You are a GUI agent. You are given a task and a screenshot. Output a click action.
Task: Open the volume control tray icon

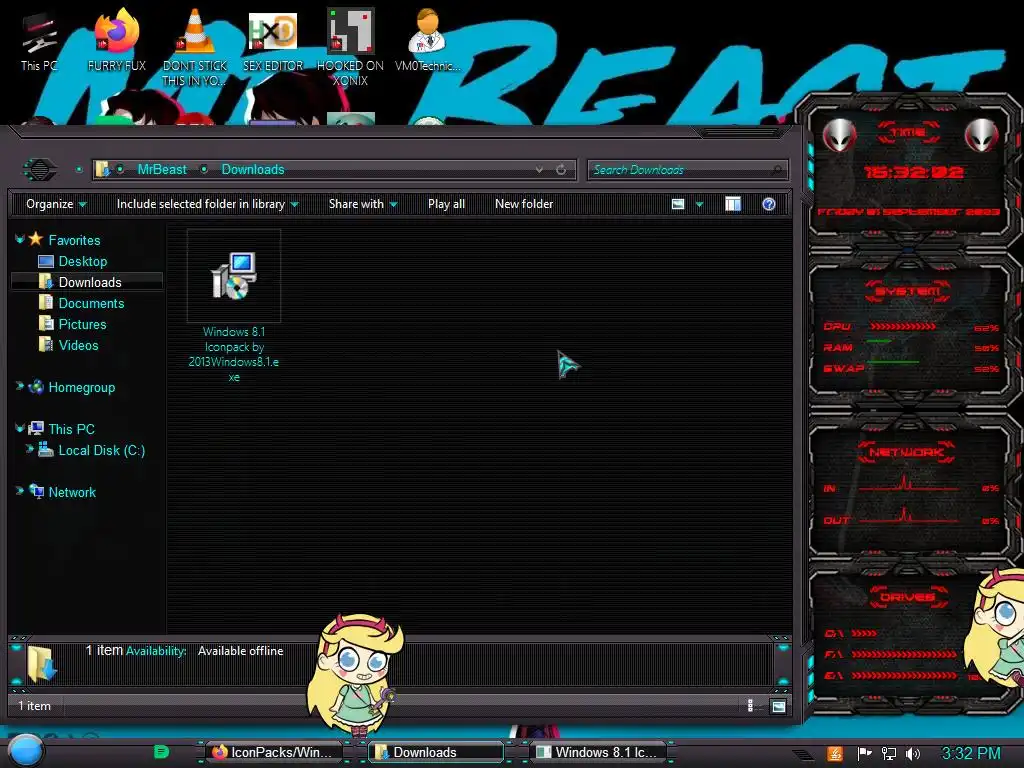pyautogui.click(x=912, y=754)
